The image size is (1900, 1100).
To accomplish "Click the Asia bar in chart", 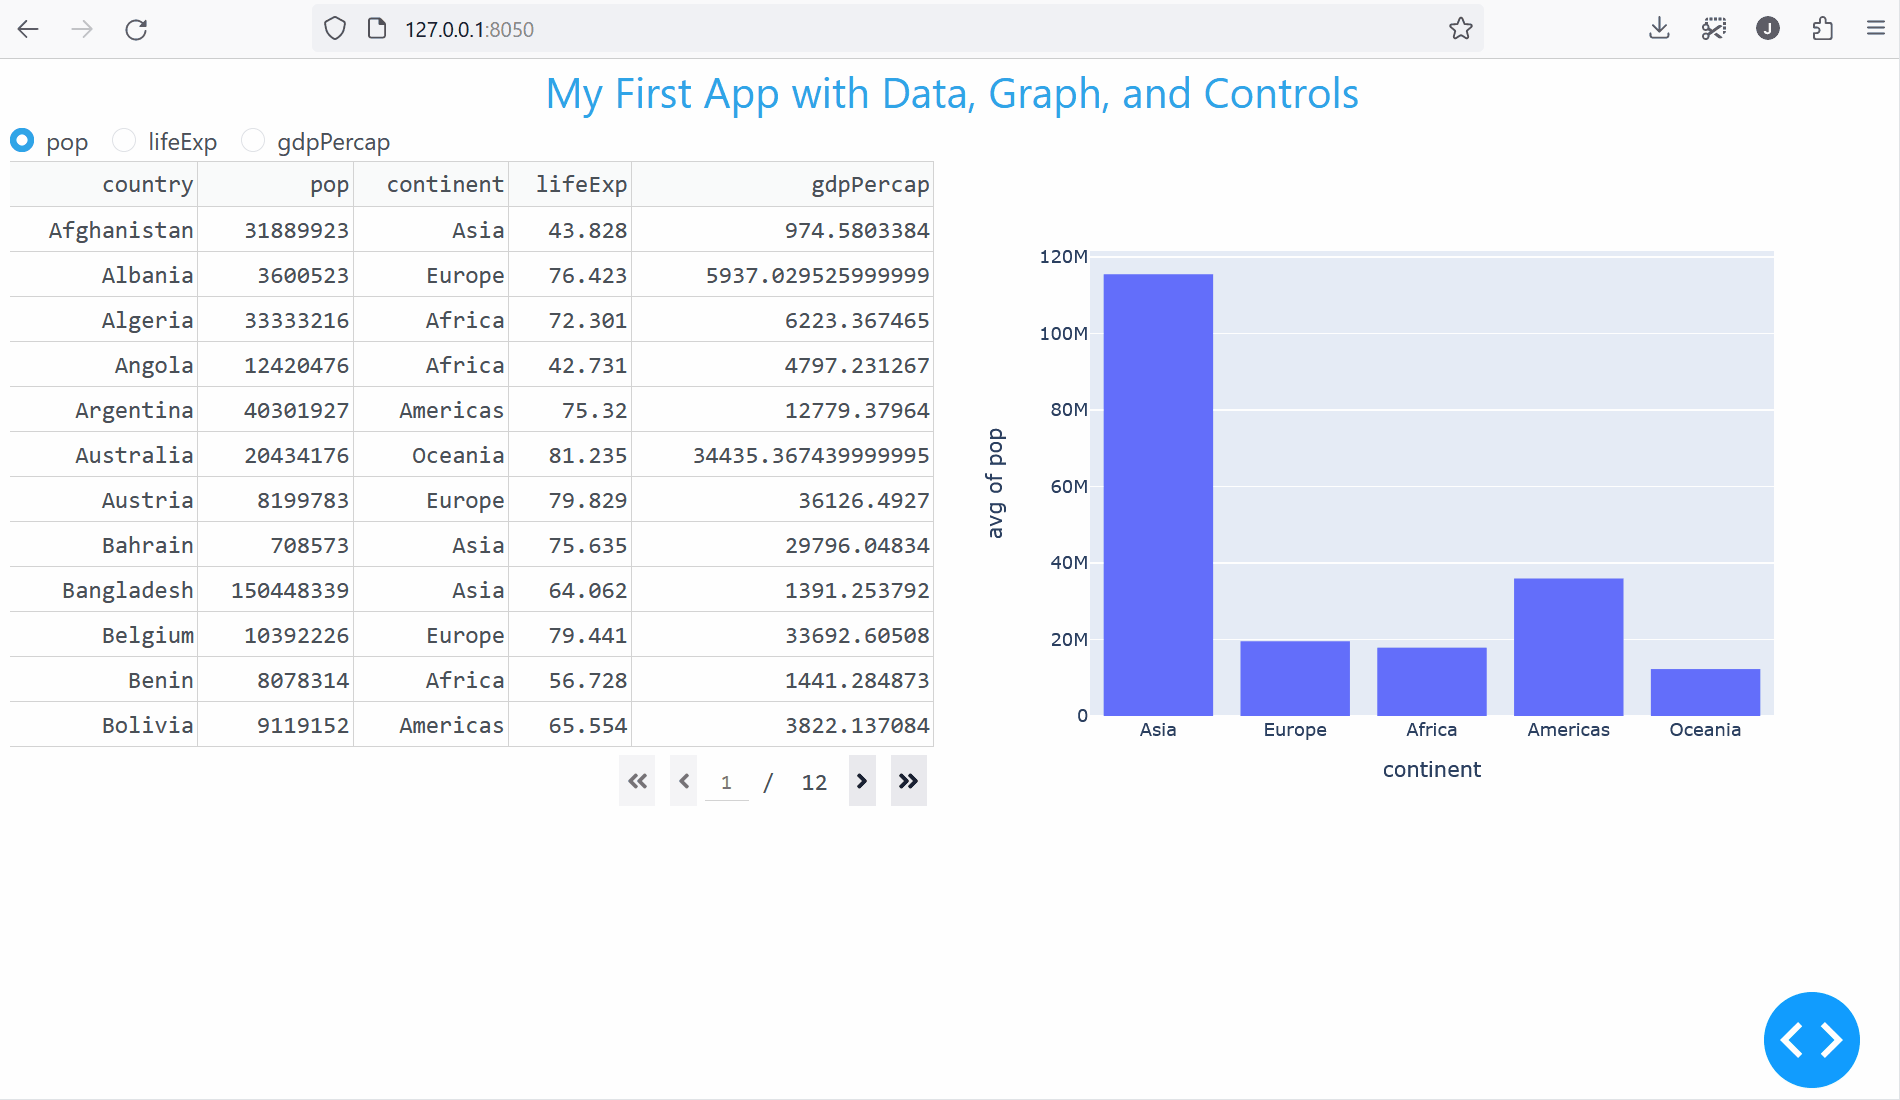I will pos(1158,494).
